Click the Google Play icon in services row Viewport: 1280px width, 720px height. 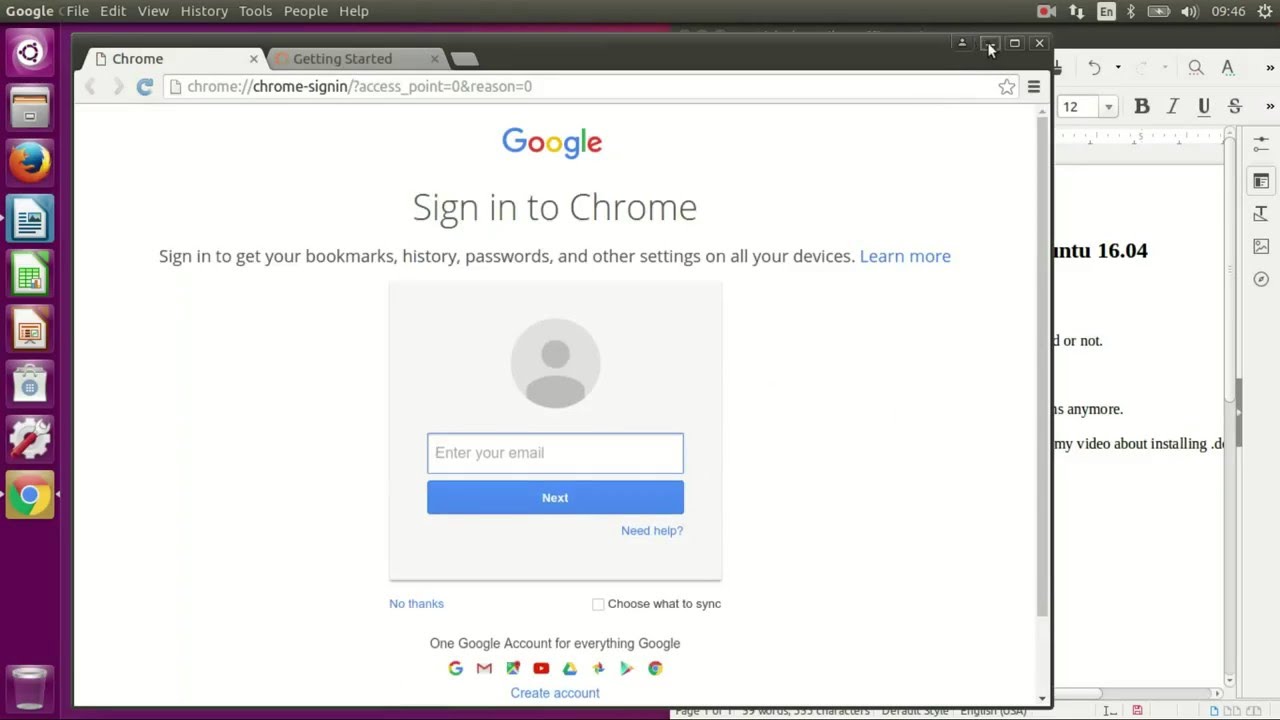click(x=627, y=668)
